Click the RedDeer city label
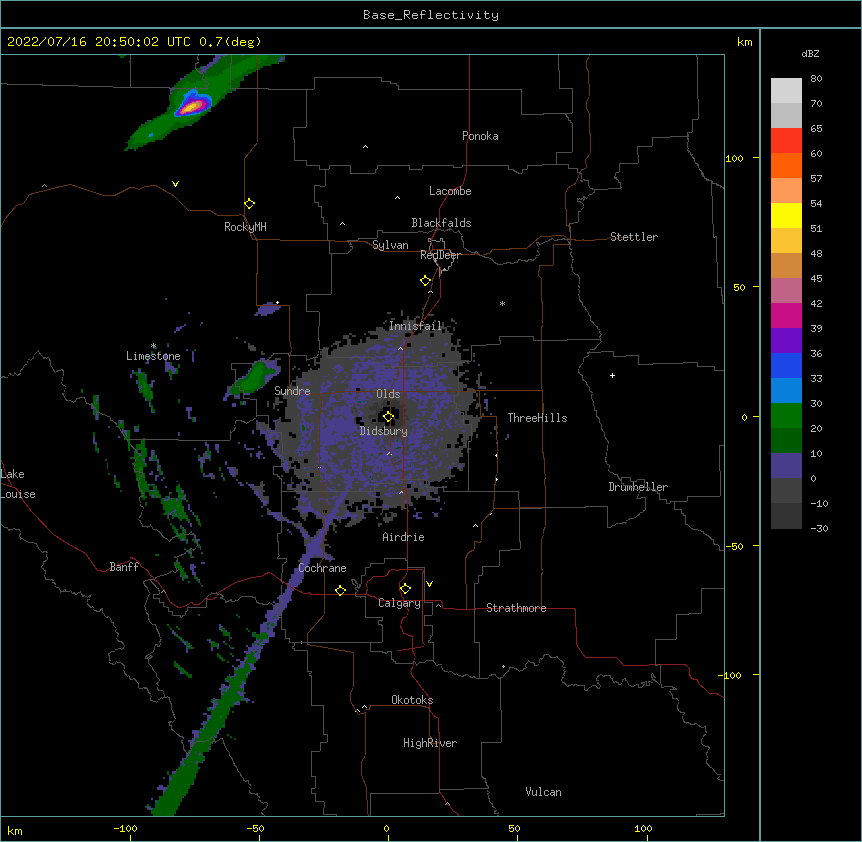Screen dimensions: 862x842 tap(440, 255)
